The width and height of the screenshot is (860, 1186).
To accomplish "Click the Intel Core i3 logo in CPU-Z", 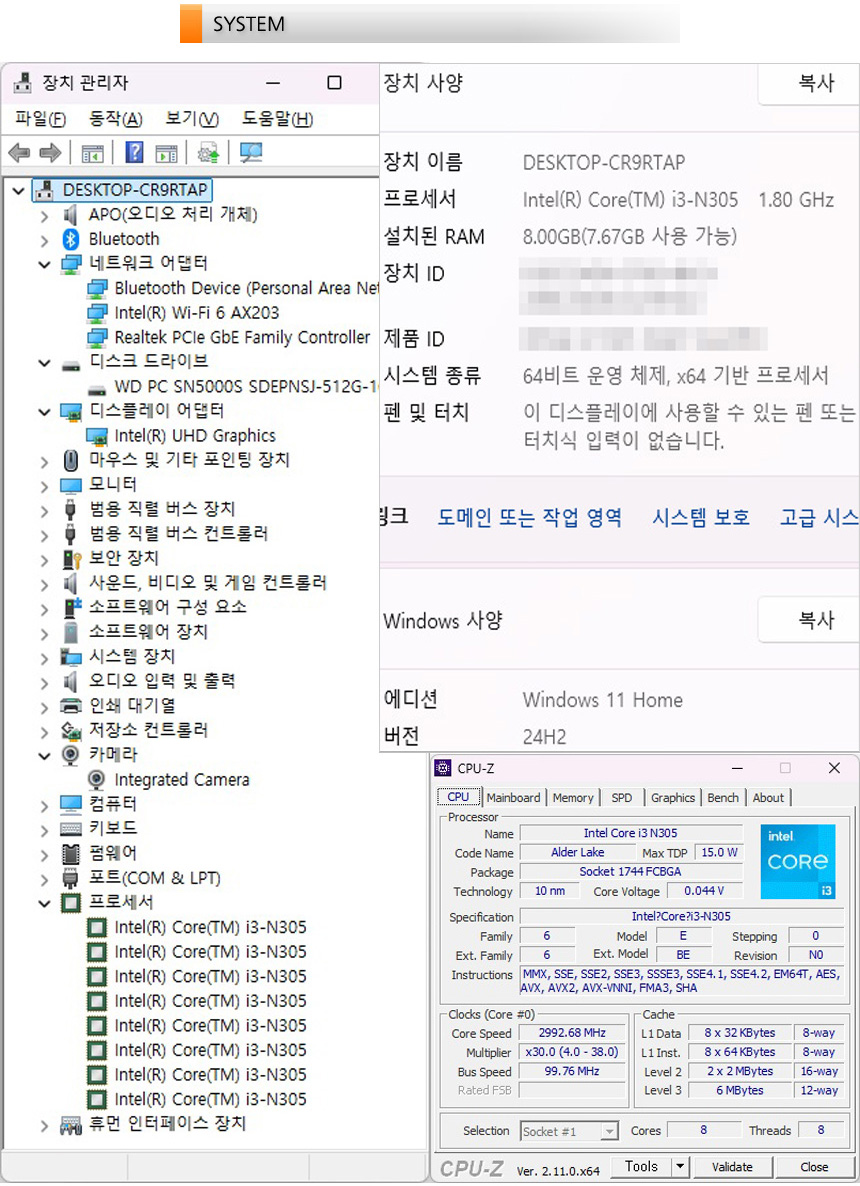I will pyautogui.click(x=797, y=861).
